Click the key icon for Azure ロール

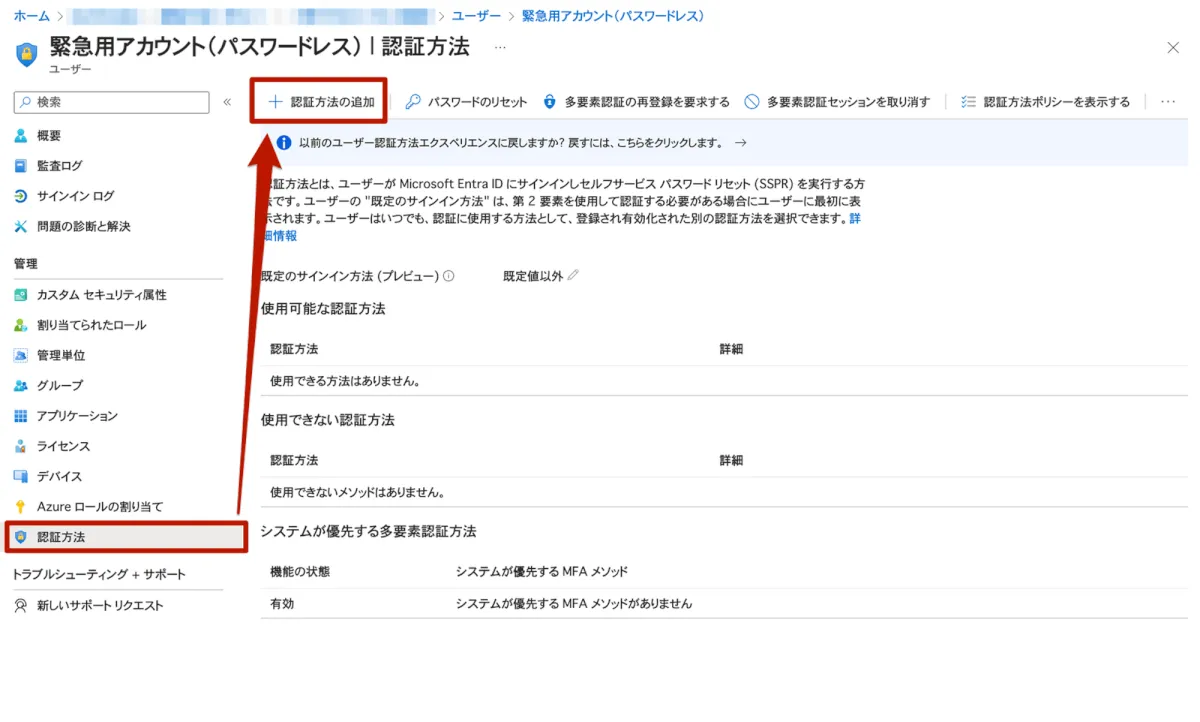pos(21,507)
